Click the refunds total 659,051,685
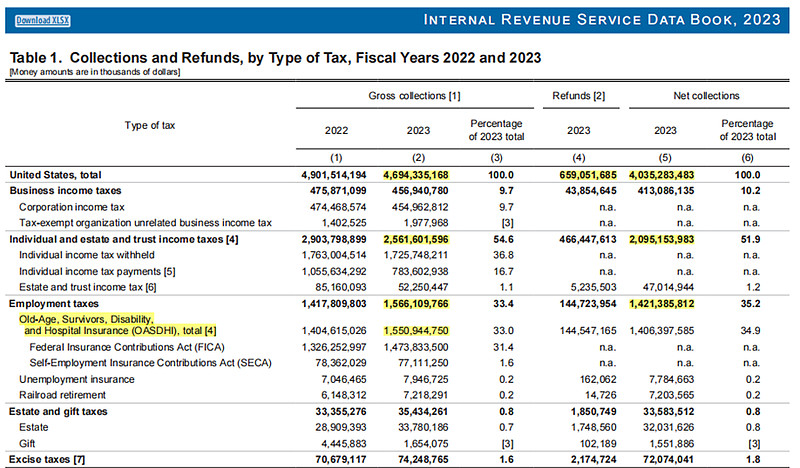 588,175
